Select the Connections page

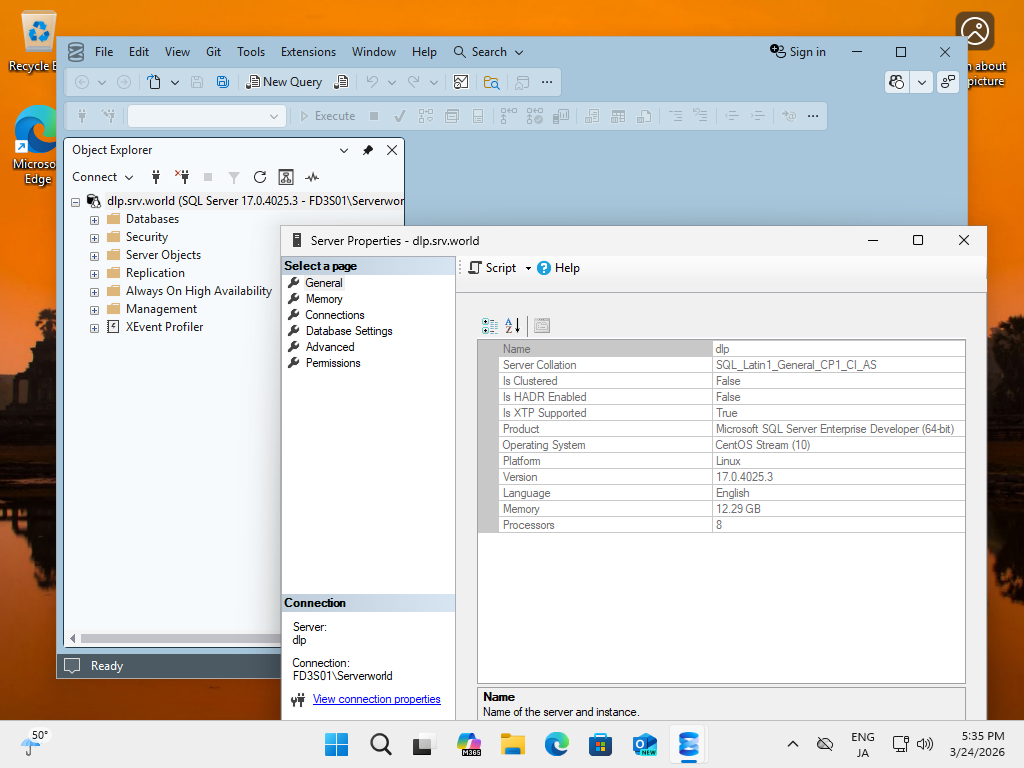335,315
